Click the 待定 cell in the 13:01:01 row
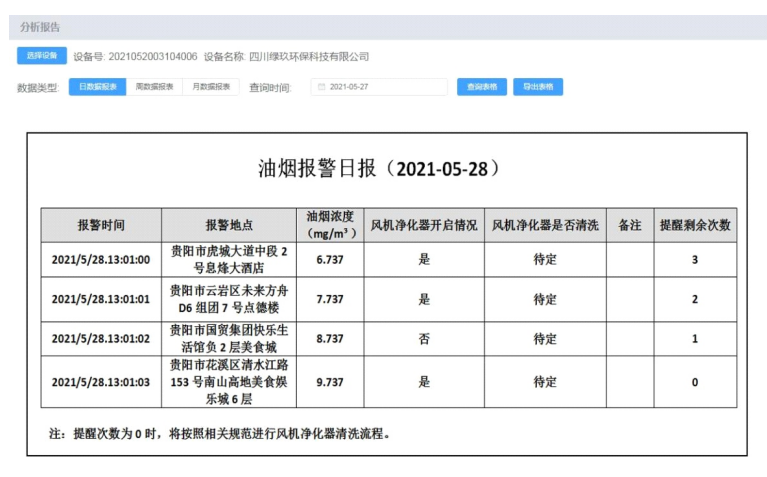 (x=545, y=299)
